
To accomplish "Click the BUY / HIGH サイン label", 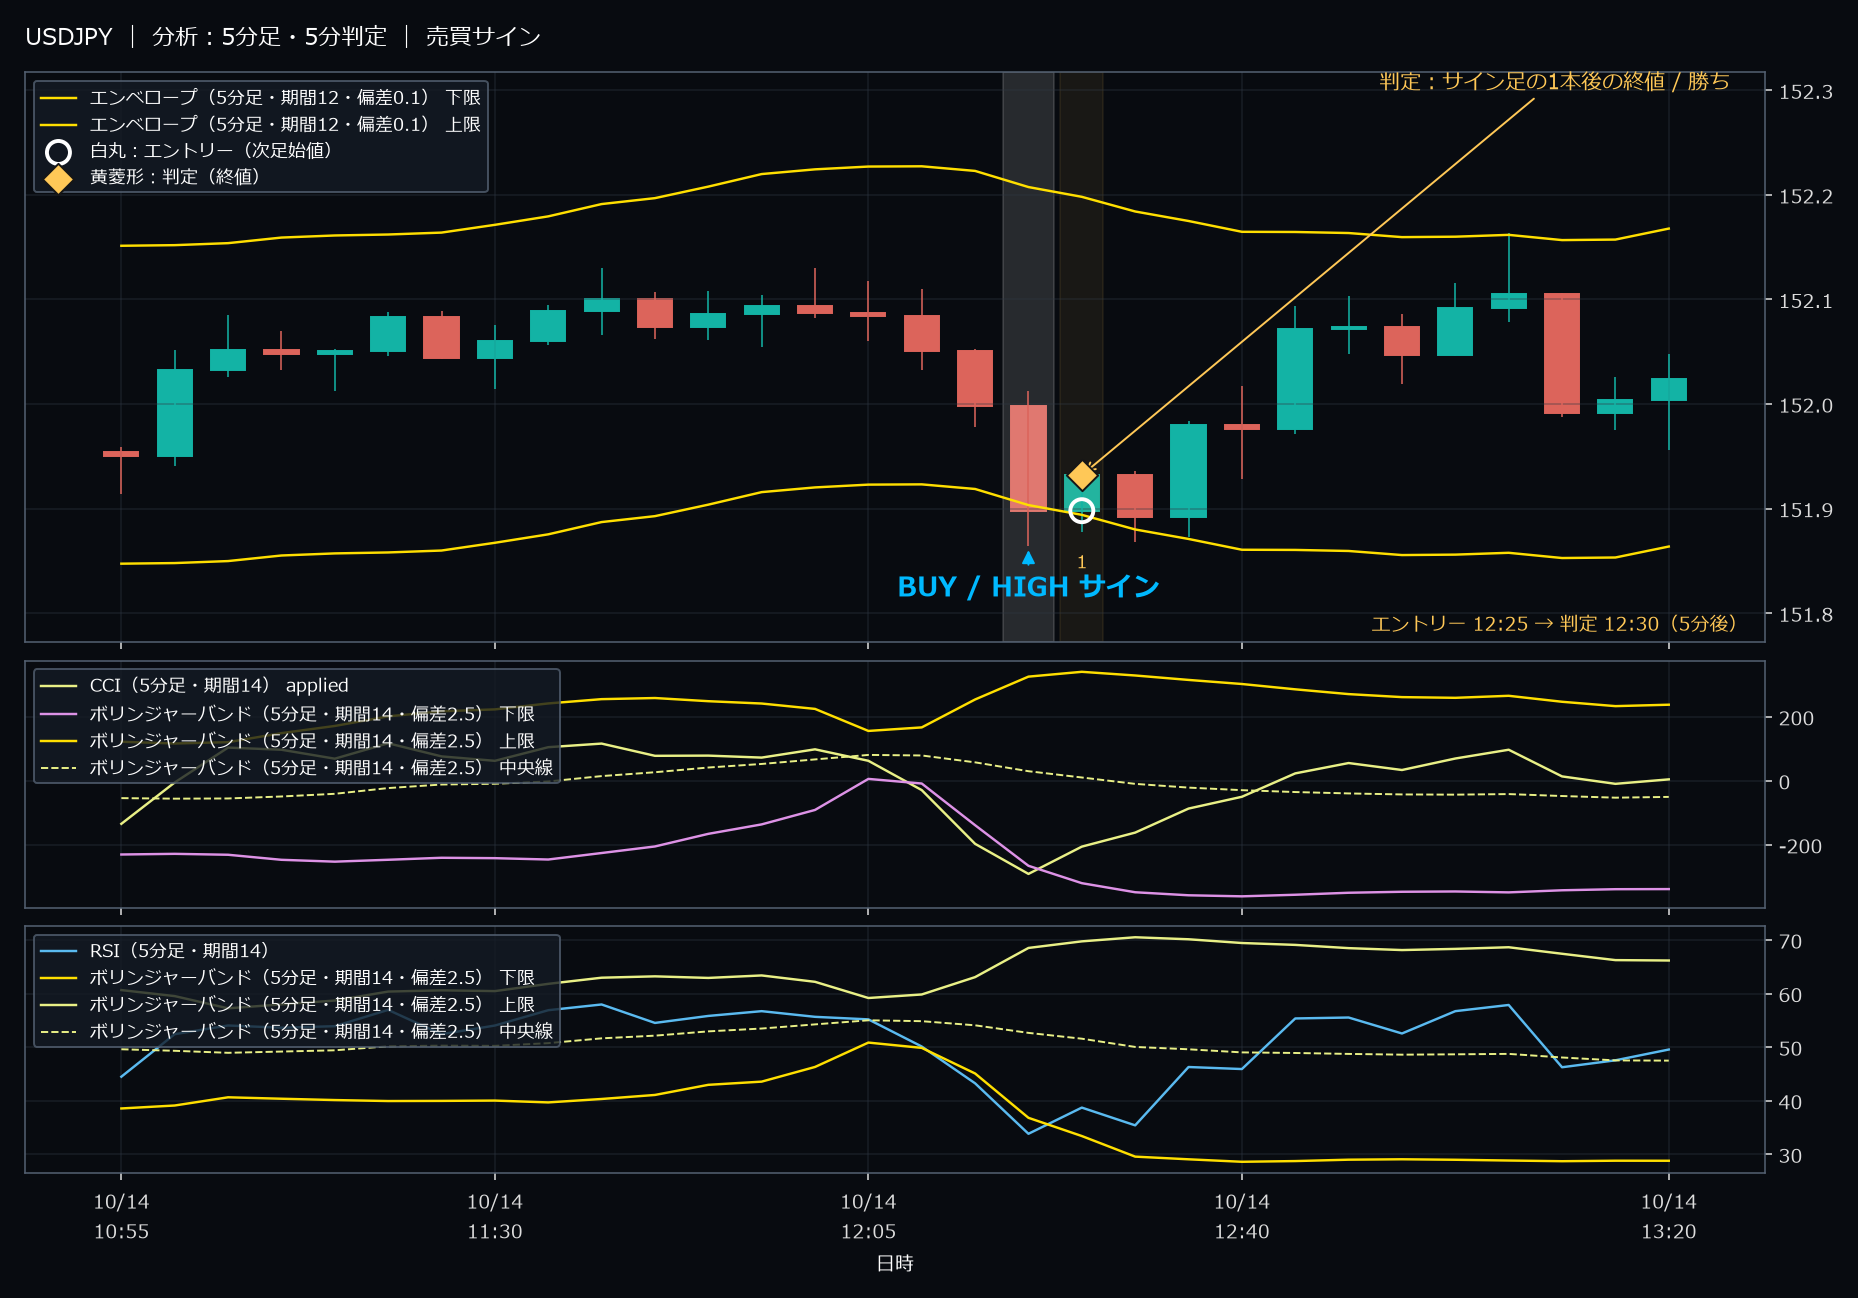I will click(x=1028, y=587).
